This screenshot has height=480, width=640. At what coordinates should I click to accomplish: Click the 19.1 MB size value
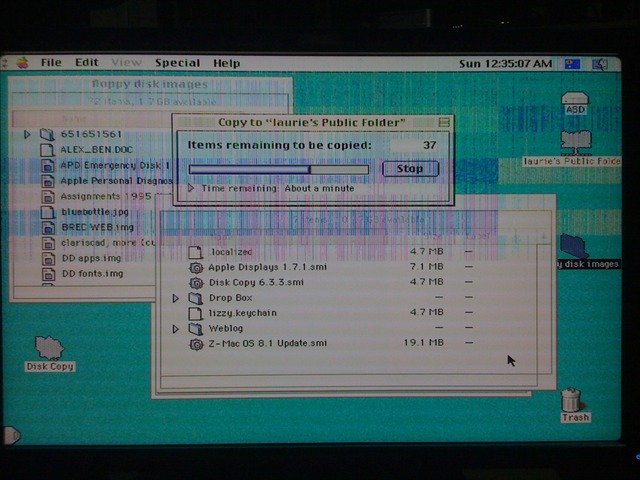tap(424, 342)
